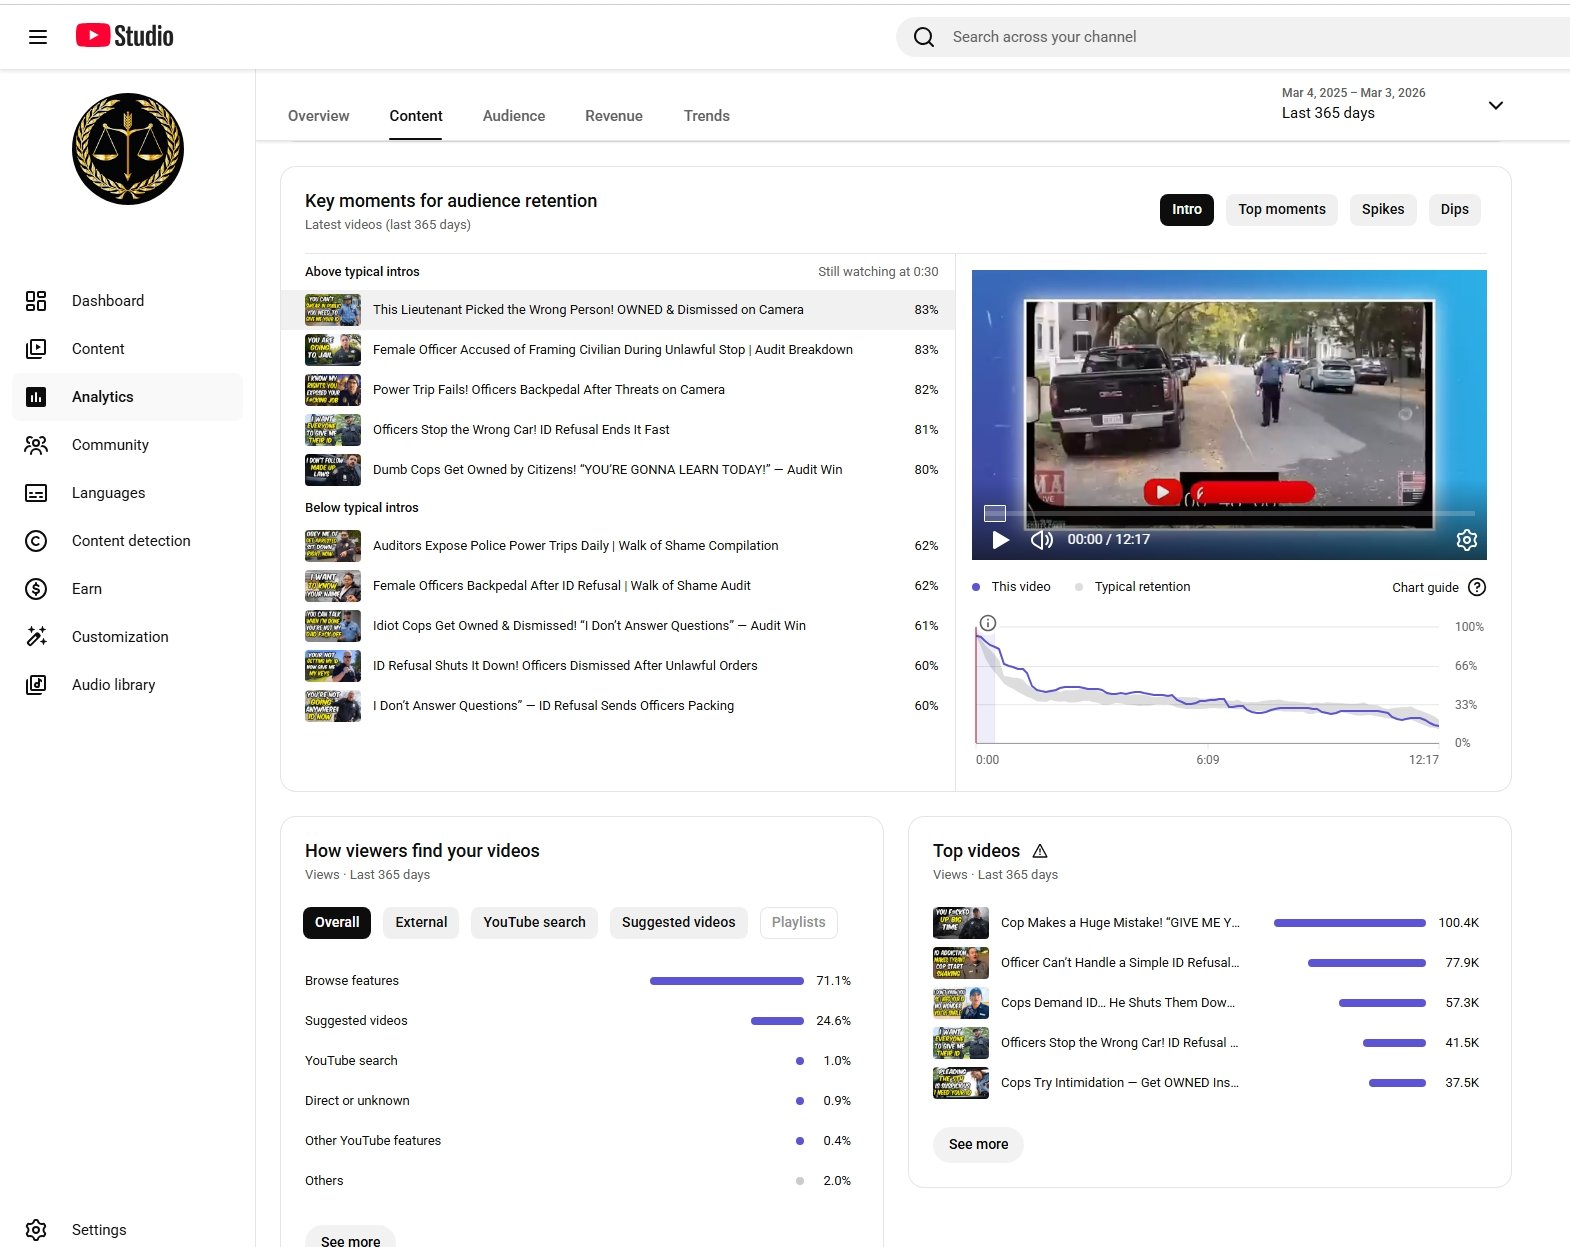Image resolution: width=1570 pixels, height=1247 pixels.
Task: Click See more under Top videos
Action: click(978, 1144)
